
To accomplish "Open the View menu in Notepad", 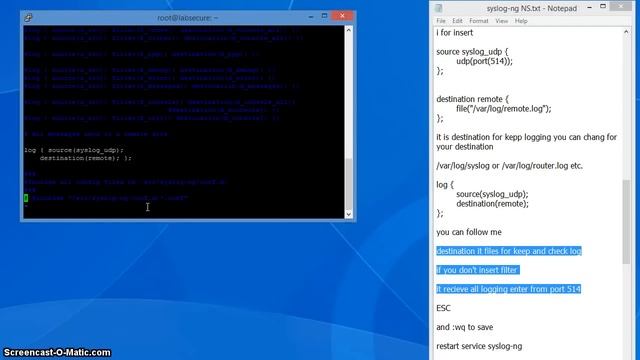I will (501, 21).
